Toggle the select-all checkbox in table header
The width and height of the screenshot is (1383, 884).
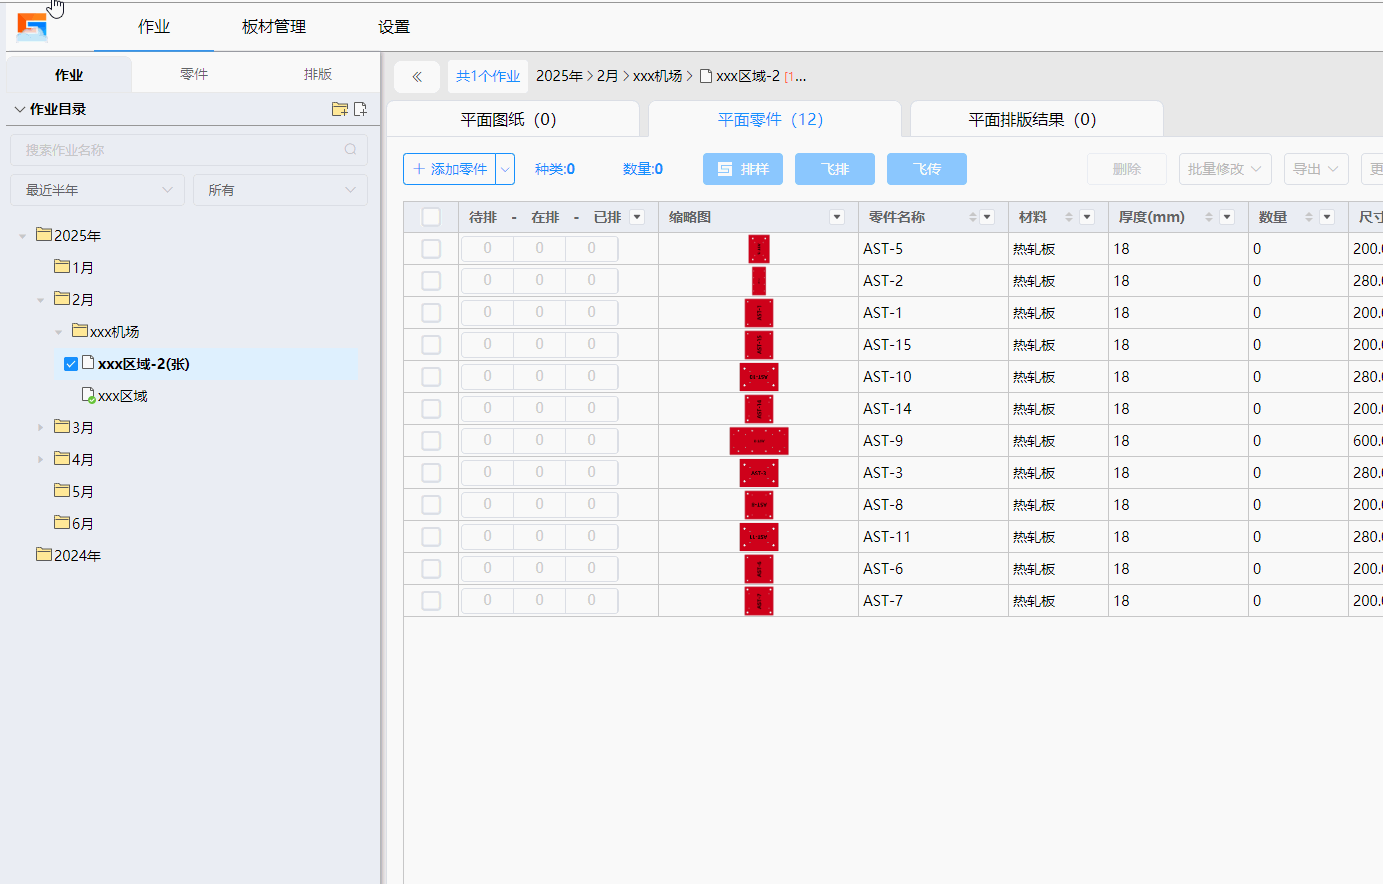click(431, 217)
